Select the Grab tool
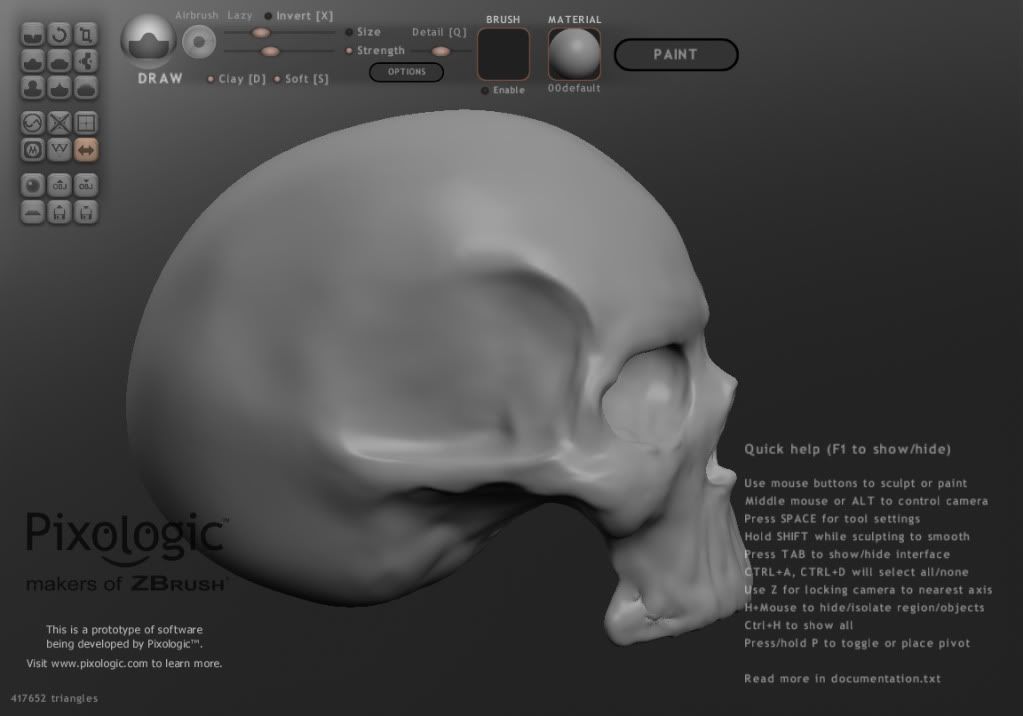Screen dimensions: 1023x716 pos(86,61)
